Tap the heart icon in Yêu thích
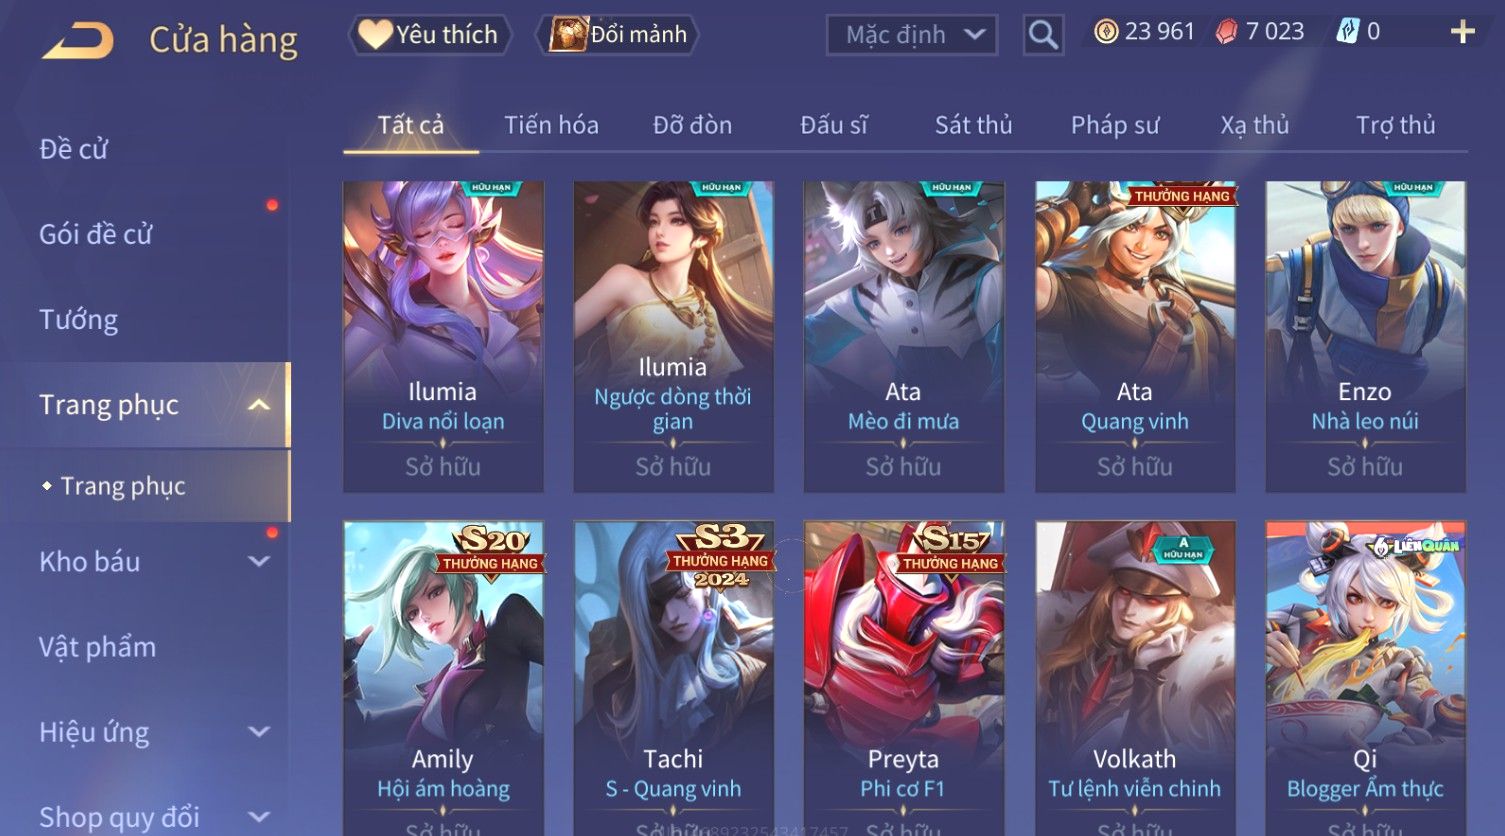Viewport: 1505px width, 836px height. pos(375,34)
